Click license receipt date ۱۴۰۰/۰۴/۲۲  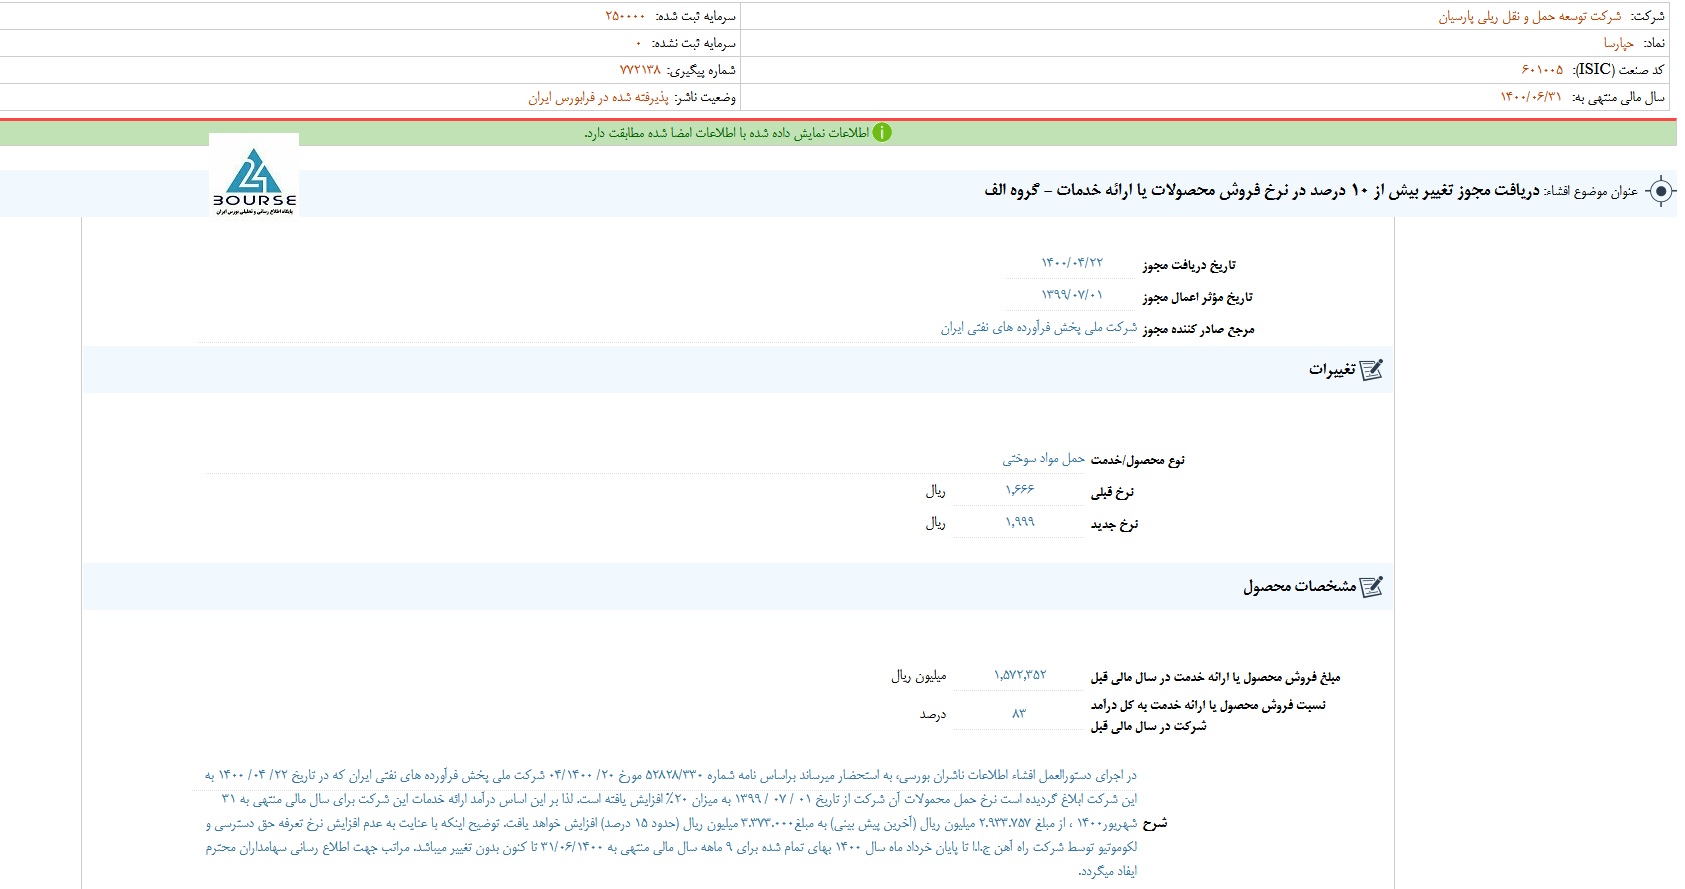coord(1072,263)
